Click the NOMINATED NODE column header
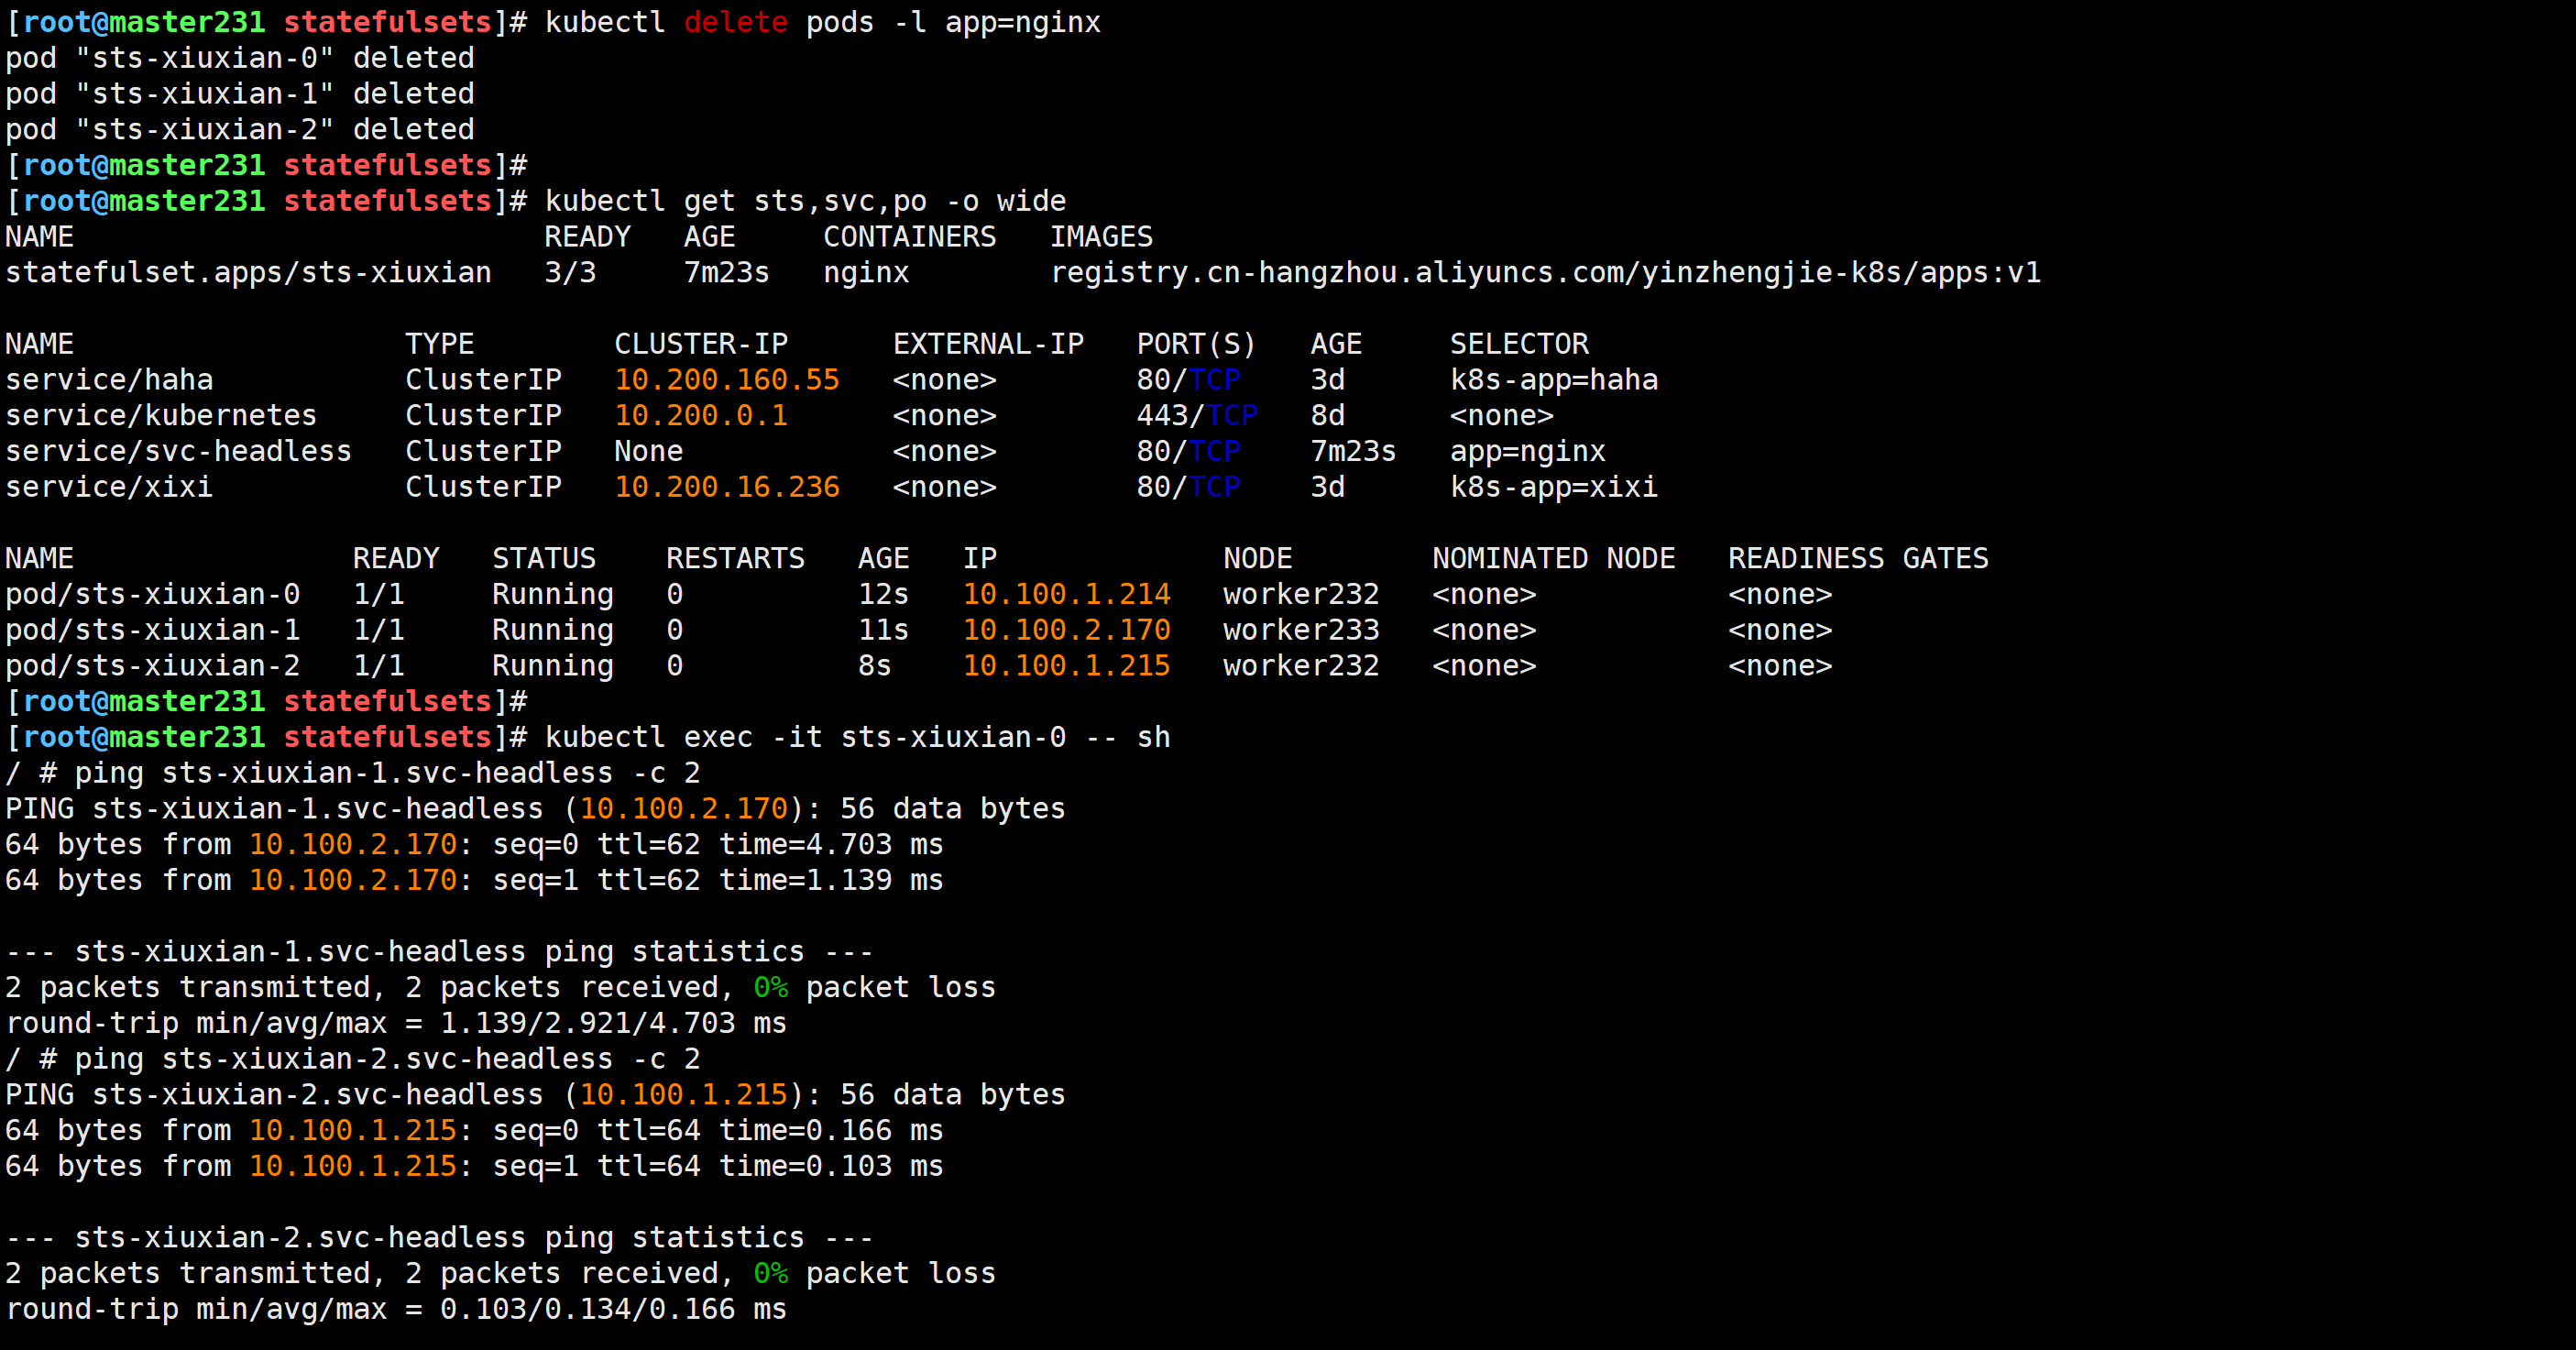 click(x=1553, y=558)
